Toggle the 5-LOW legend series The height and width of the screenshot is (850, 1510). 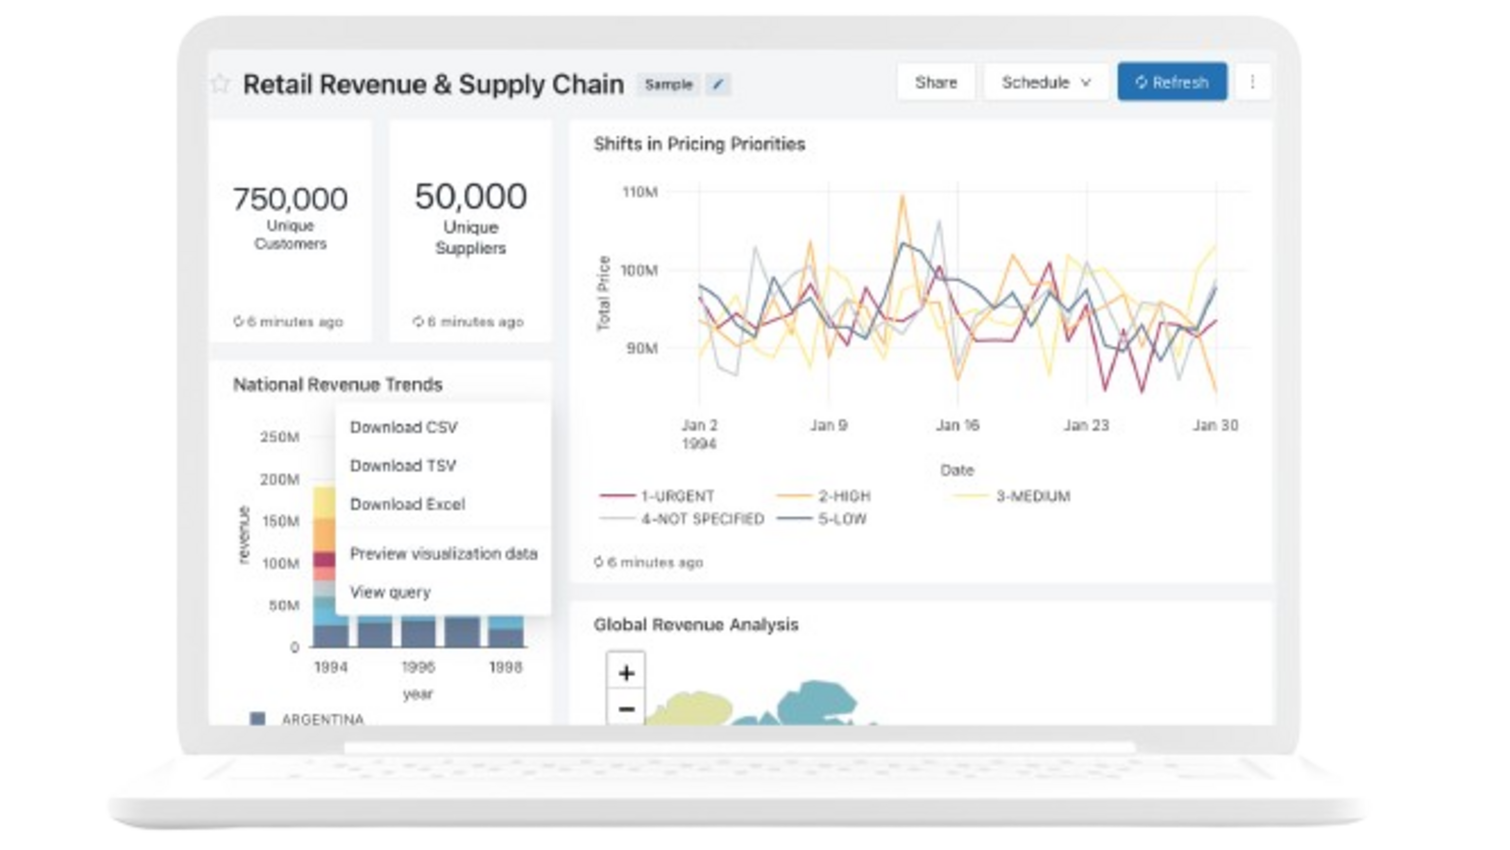coord(822,519)
